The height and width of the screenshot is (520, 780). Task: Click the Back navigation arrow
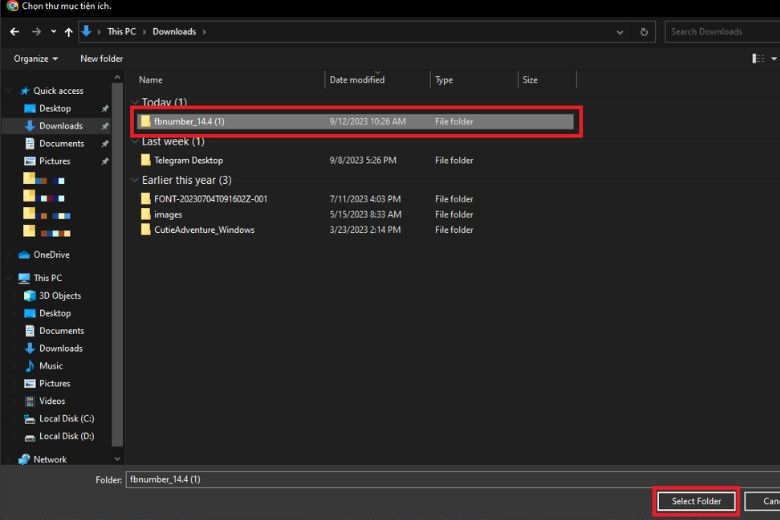[x=15, y=32]
